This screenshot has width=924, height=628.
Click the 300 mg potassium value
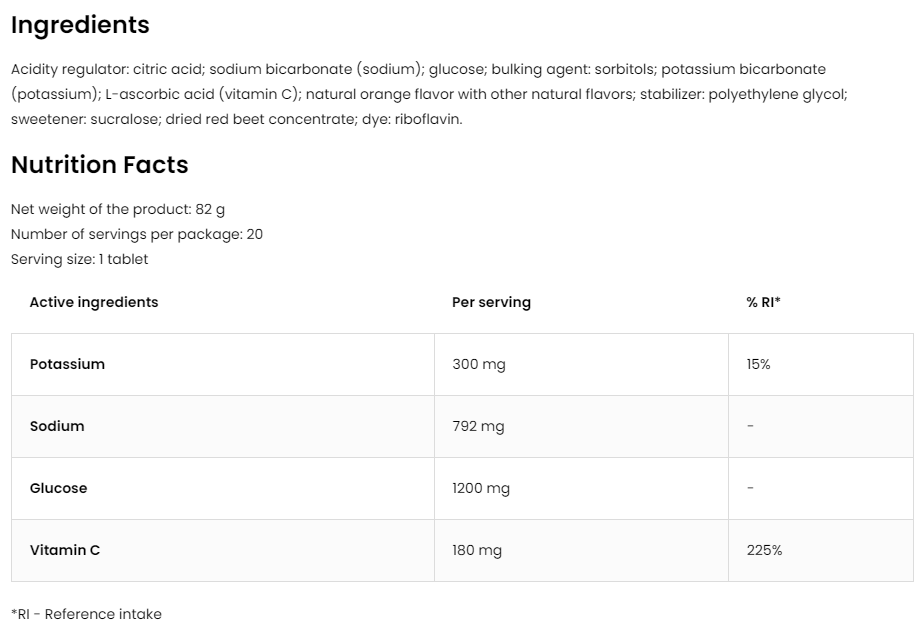479,364
